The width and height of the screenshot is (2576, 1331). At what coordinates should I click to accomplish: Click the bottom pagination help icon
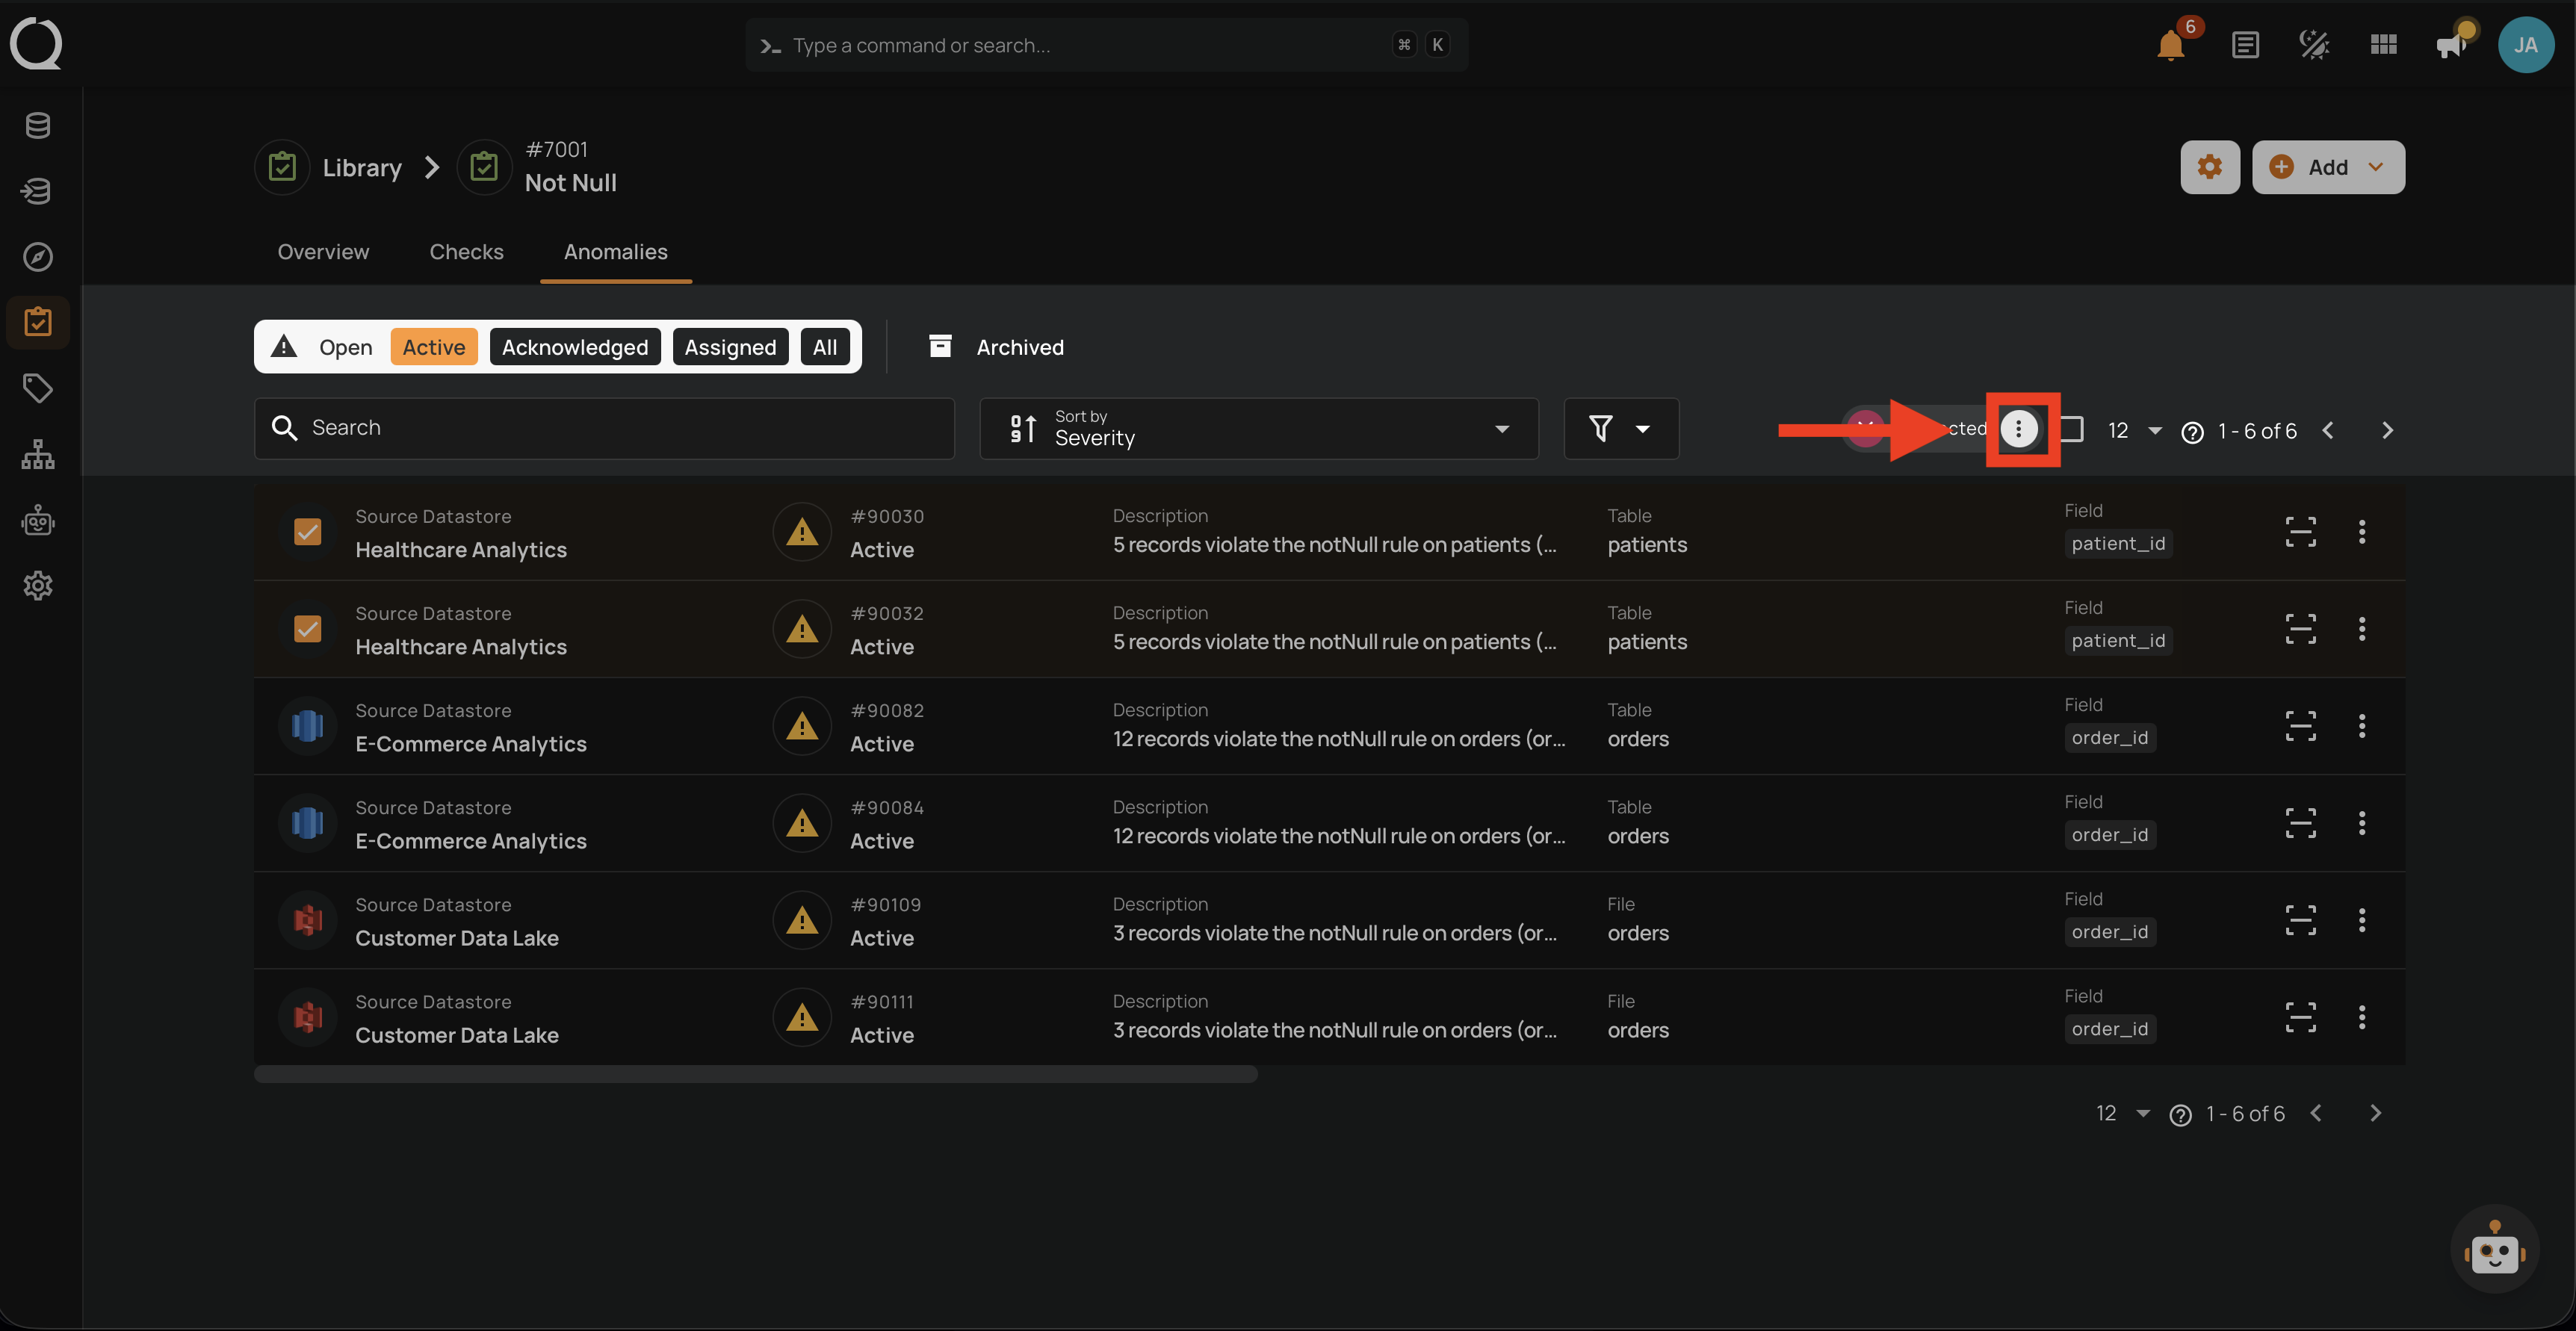(2180, 1115)
